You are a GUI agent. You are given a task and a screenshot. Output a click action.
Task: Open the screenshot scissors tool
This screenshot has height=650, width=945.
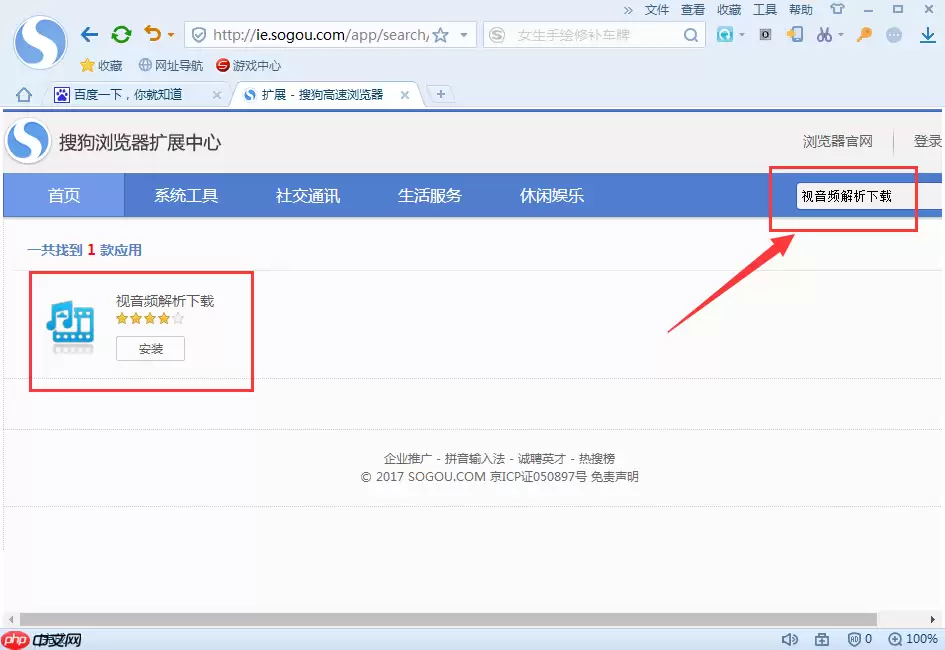(825, 35)
